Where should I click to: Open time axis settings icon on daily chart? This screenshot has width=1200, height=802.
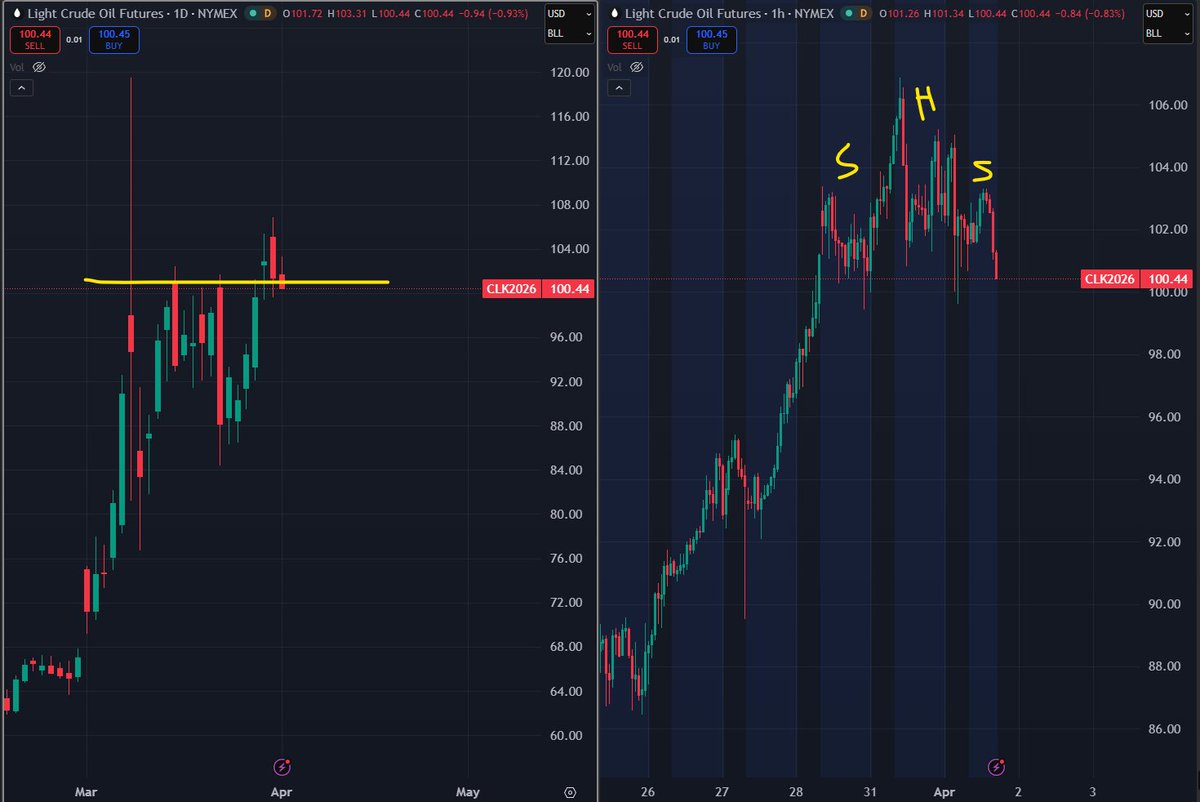click(x=569, y=790)
